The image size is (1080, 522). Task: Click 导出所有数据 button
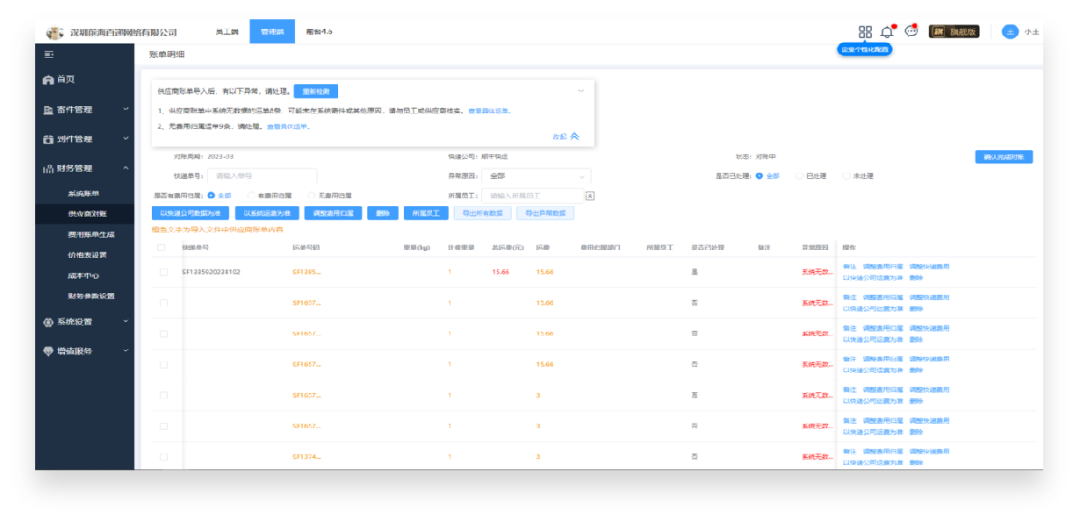point(482,213)
